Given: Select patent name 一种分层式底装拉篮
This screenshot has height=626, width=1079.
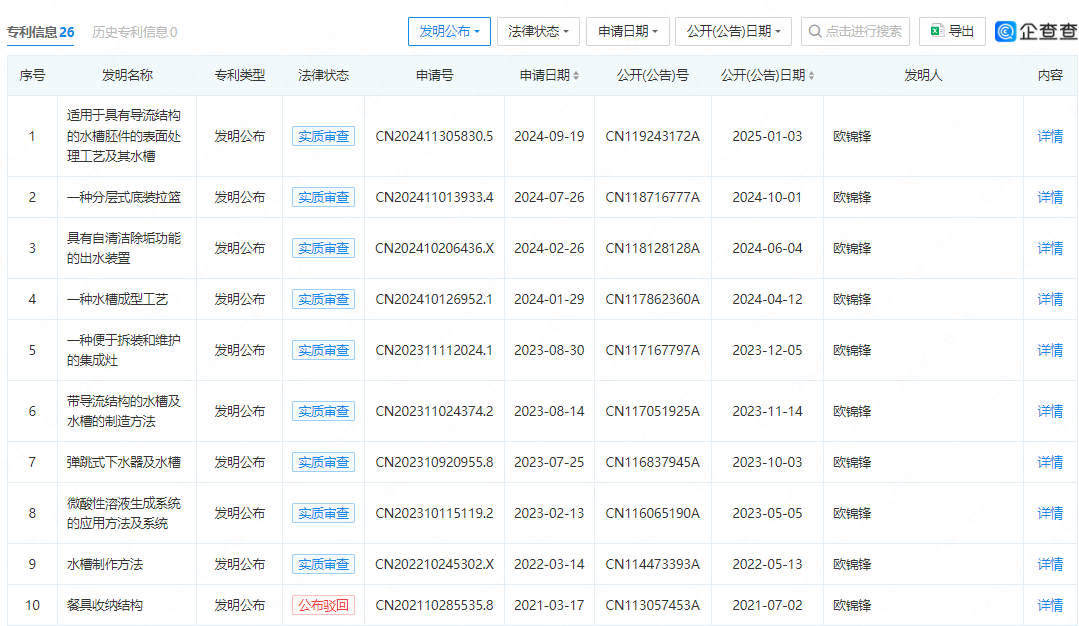Looking at the screenshot, I should pos(124,197).
